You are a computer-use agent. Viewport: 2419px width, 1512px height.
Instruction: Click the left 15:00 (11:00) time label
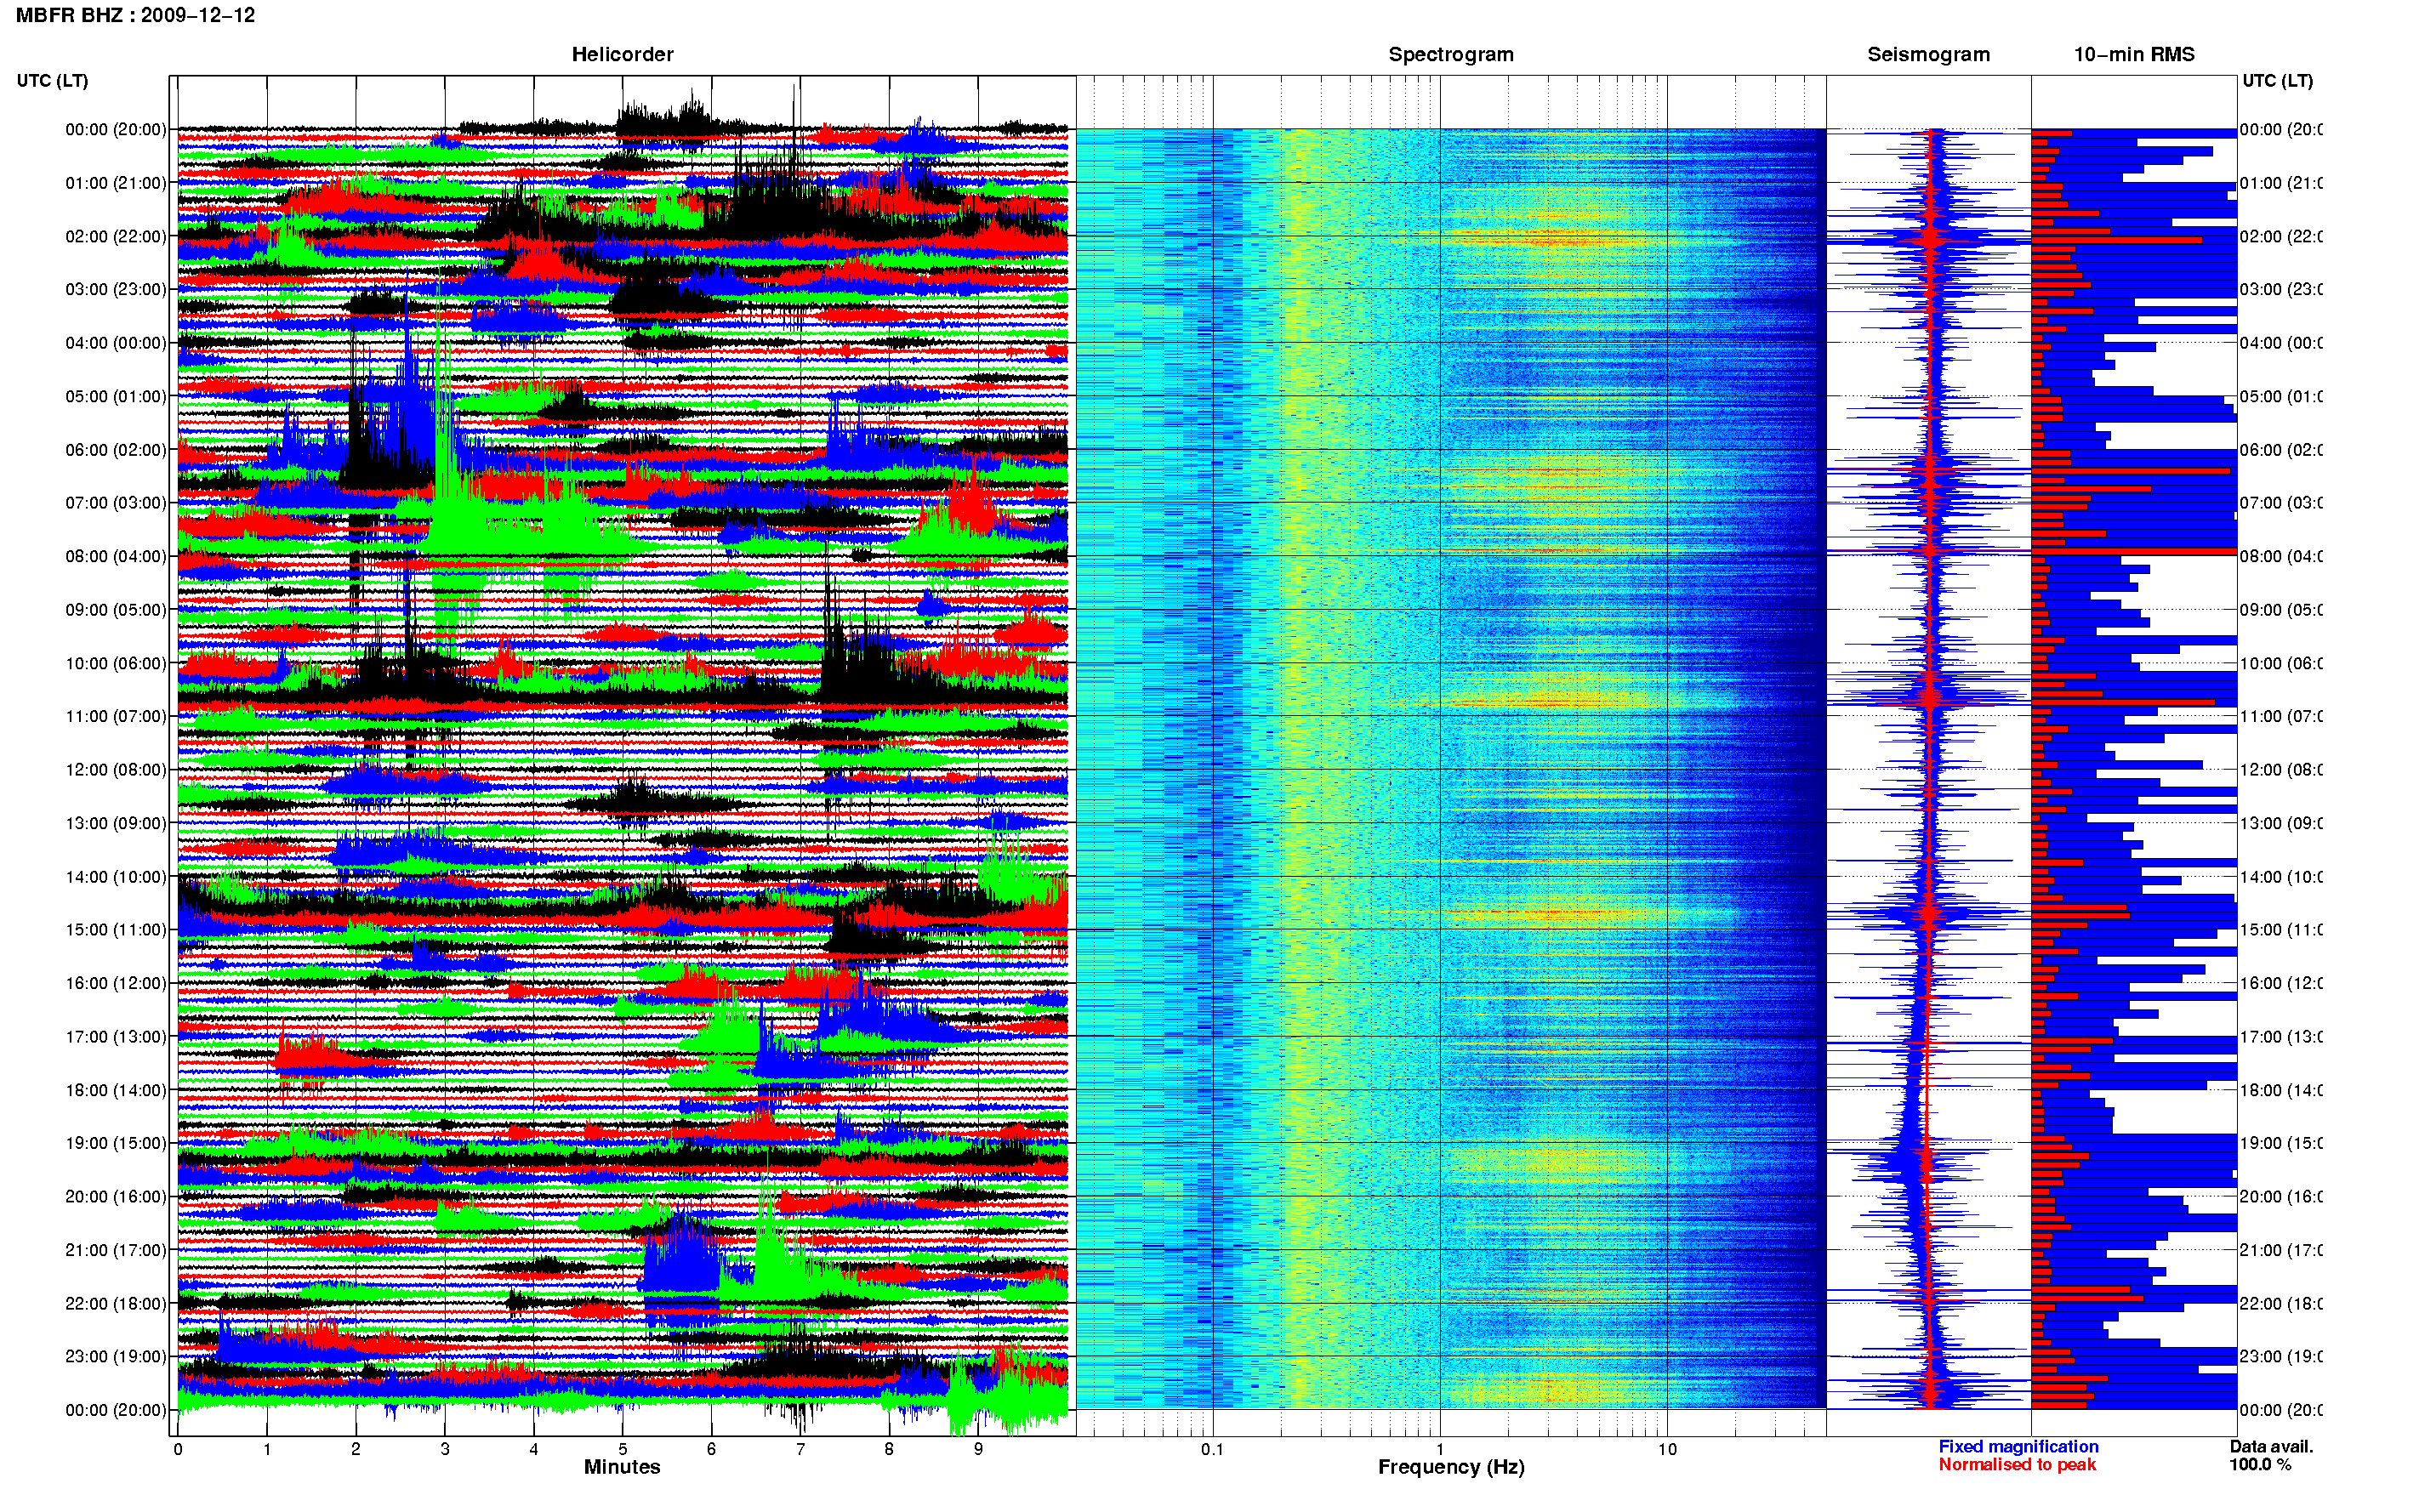coord(116,929)
